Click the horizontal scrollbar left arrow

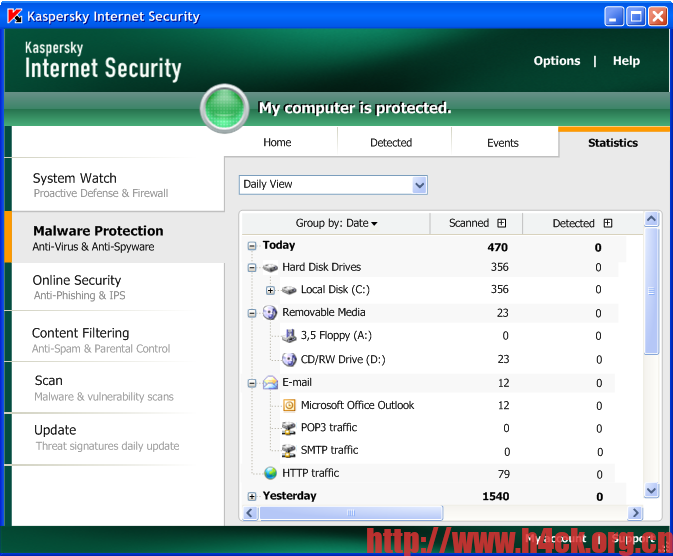click(250, 513)
